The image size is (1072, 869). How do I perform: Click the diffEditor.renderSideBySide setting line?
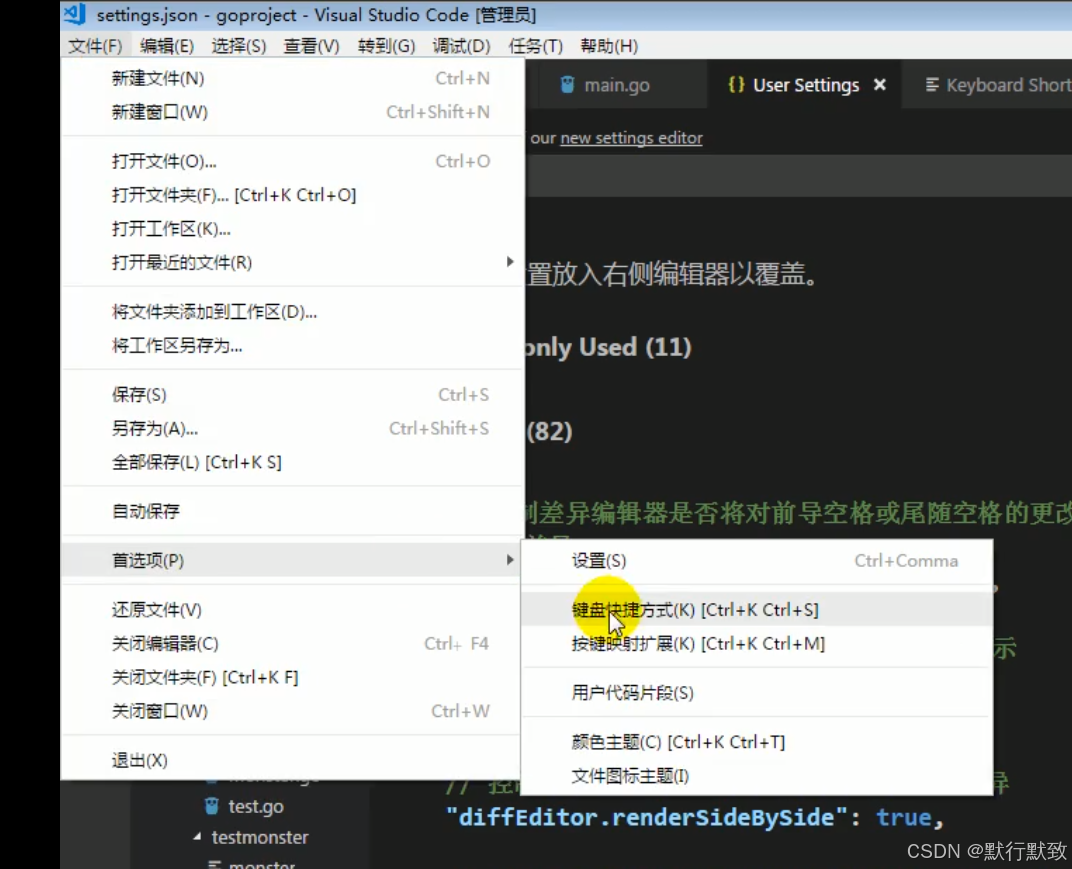tap(694, 817)
